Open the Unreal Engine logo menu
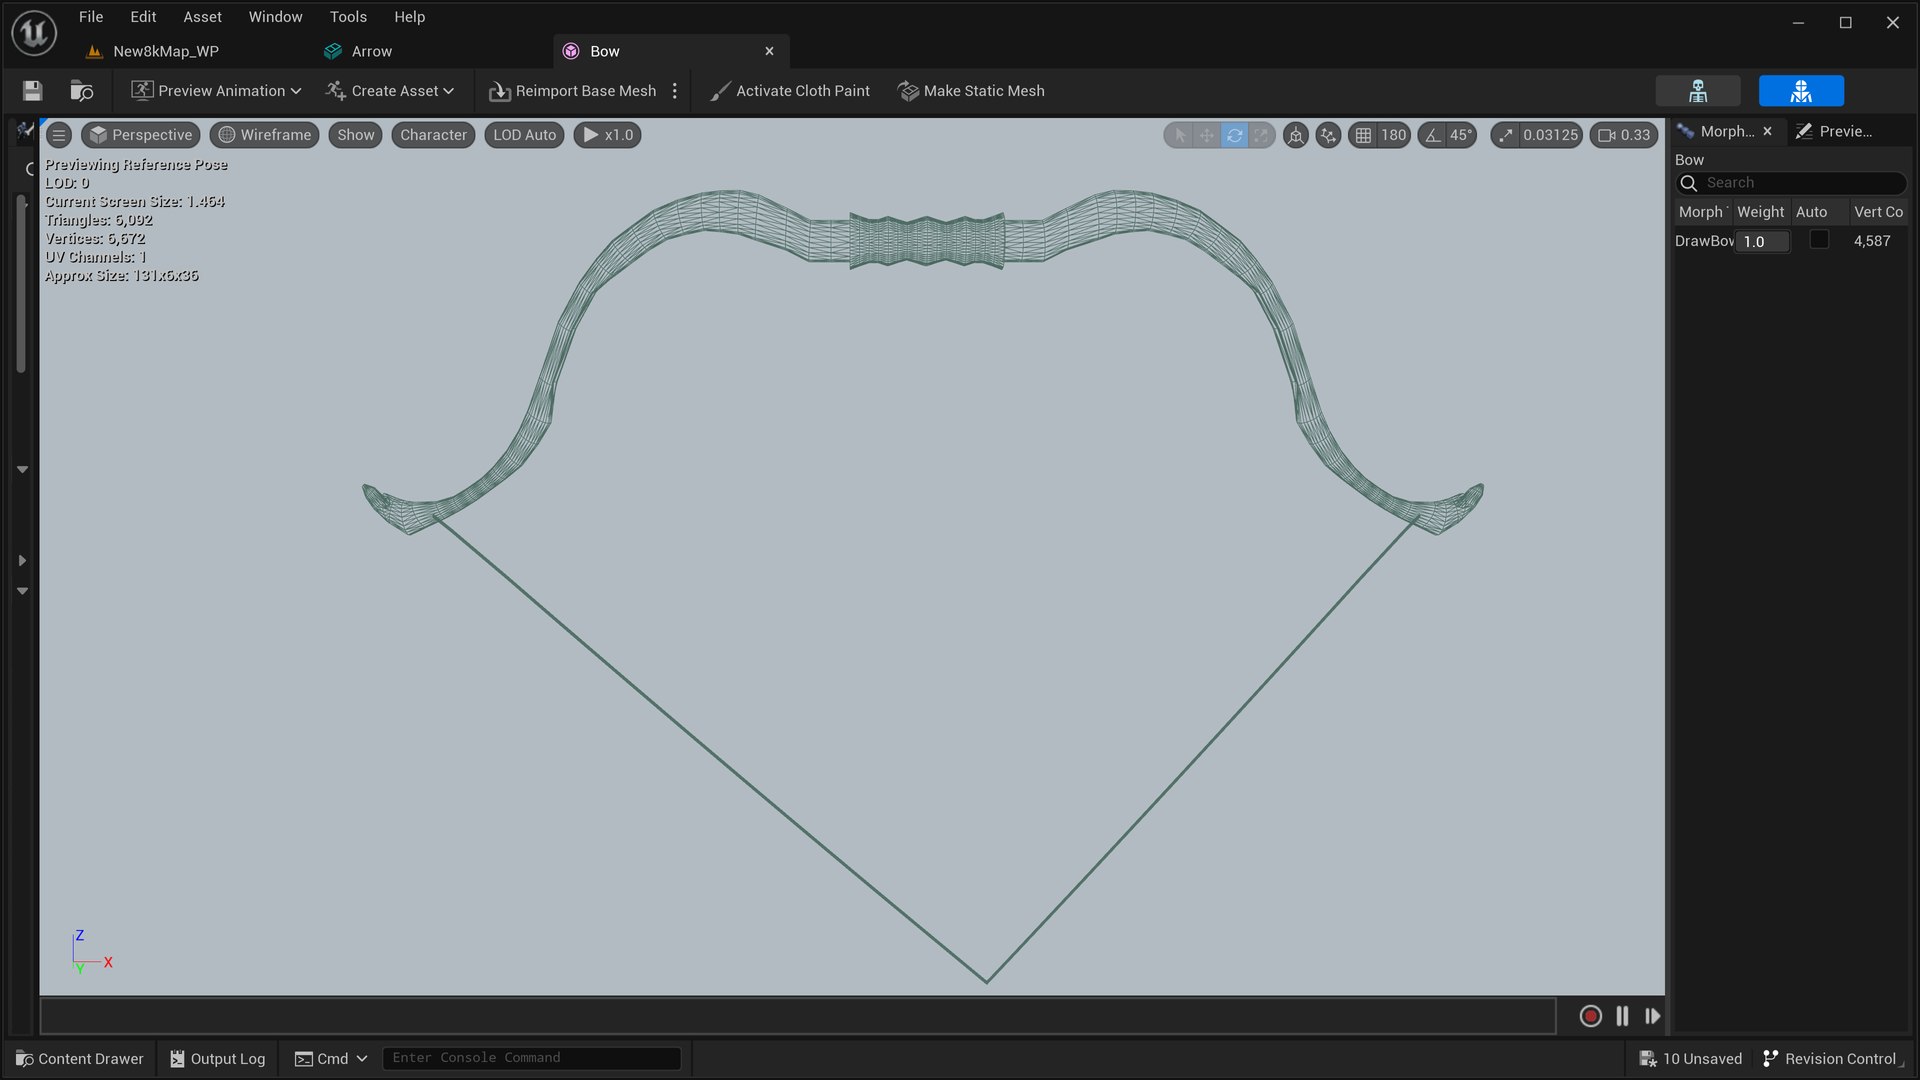 pos(34,32)
